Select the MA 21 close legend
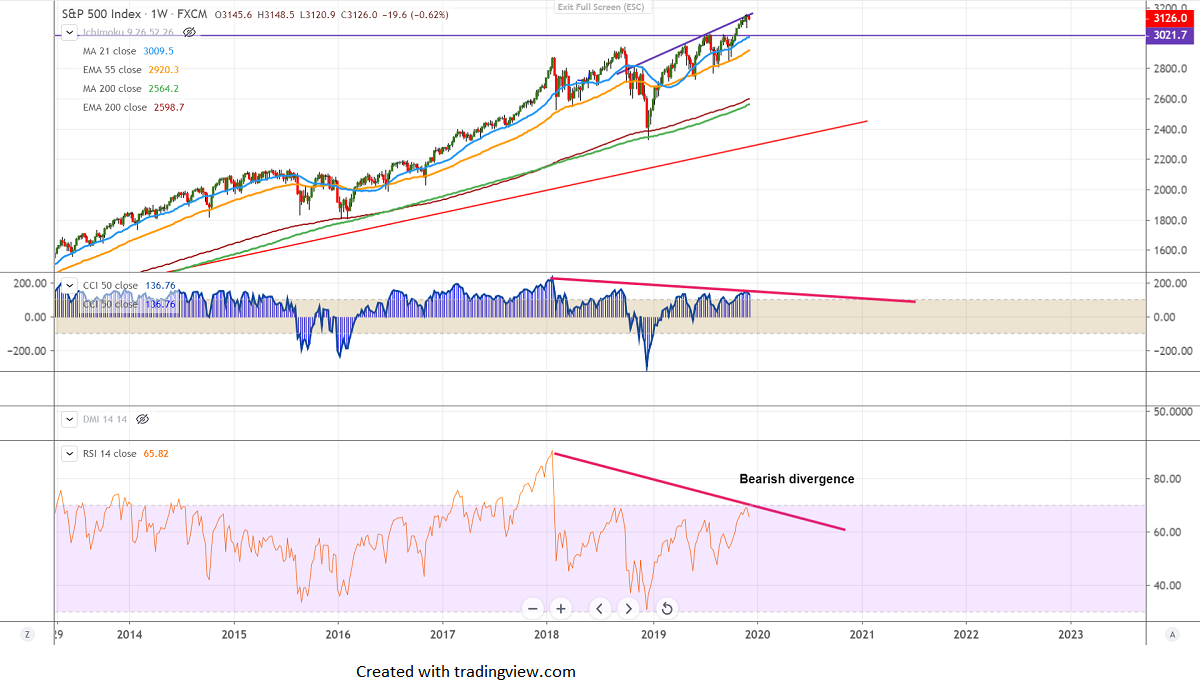The height and width of the screenshot is (693, 1200). point(128,50)
